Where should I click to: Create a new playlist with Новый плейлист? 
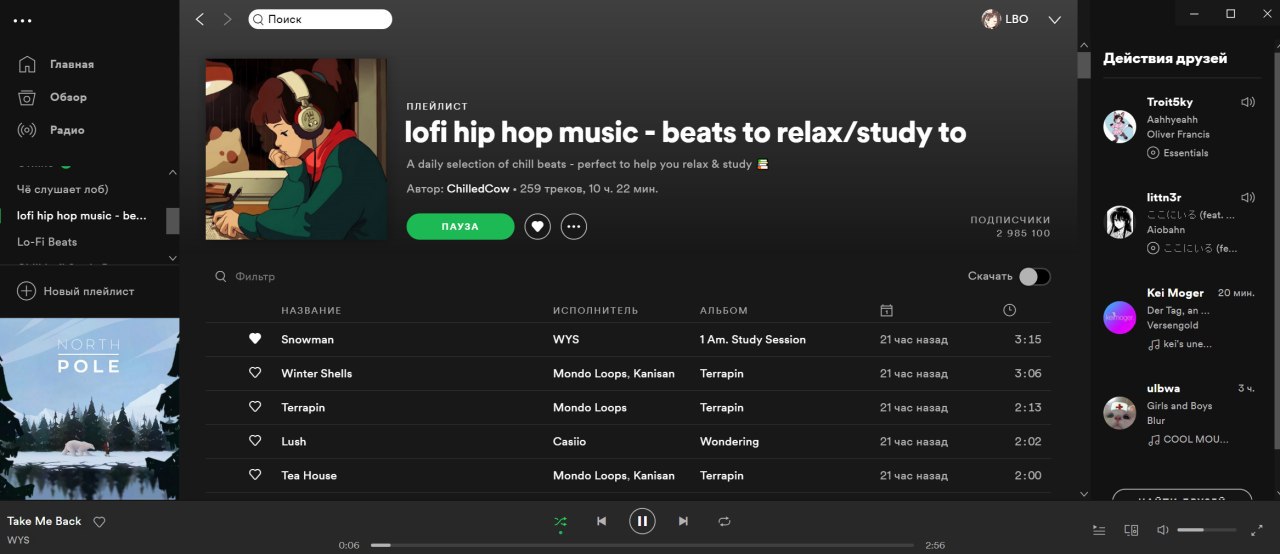(x=88, y=291)
